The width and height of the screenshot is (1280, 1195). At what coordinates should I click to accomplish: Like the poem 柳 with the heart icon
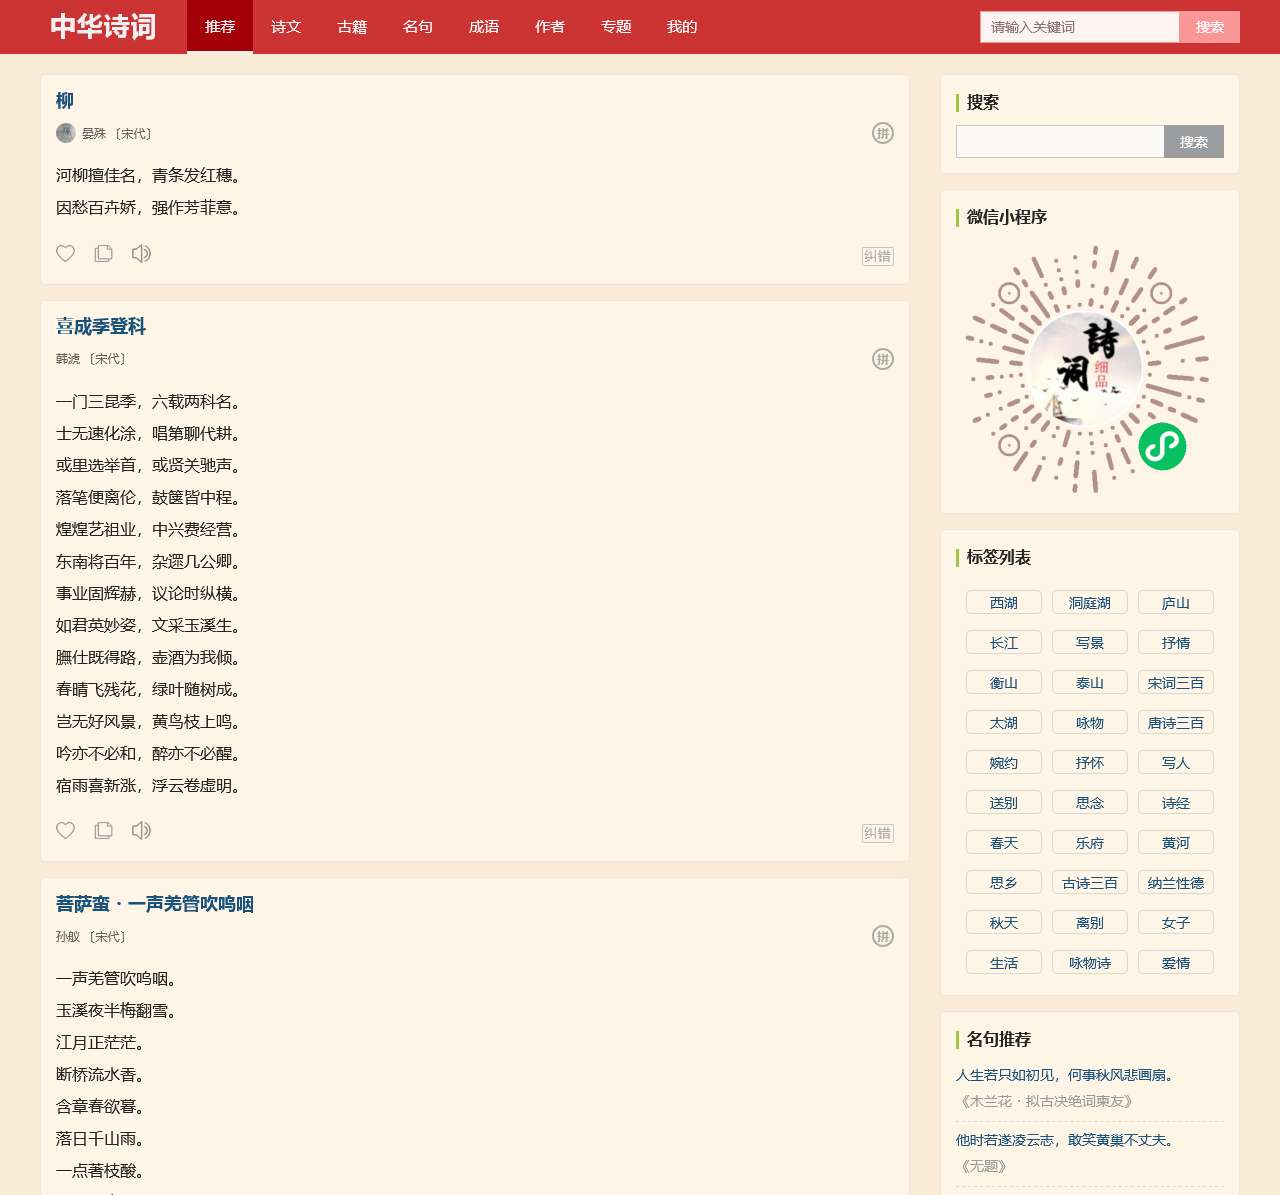pos(65,253)
